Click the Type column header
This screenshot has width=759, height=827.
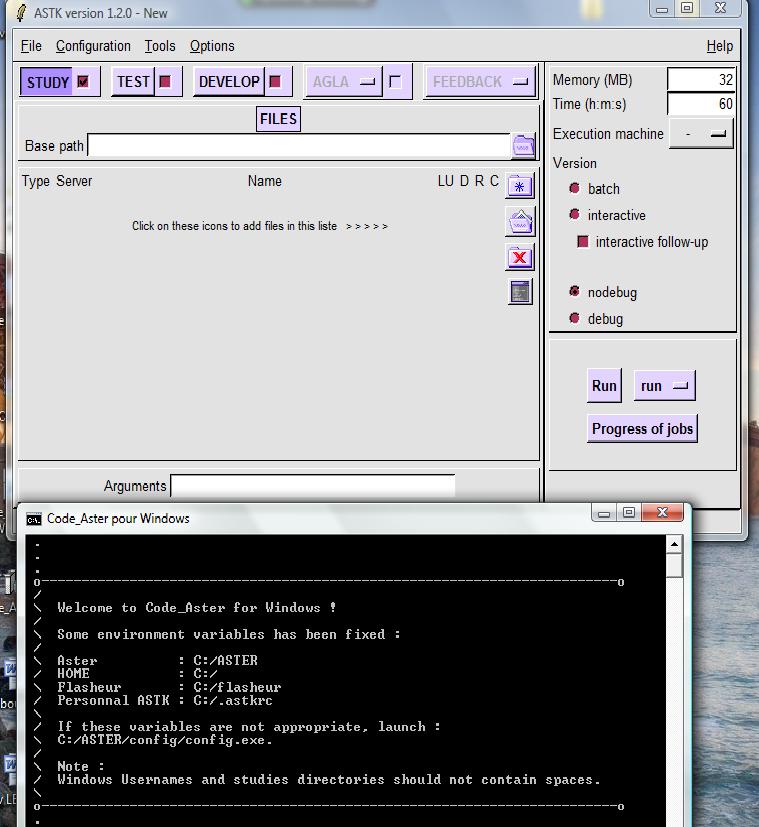(36, 181)
